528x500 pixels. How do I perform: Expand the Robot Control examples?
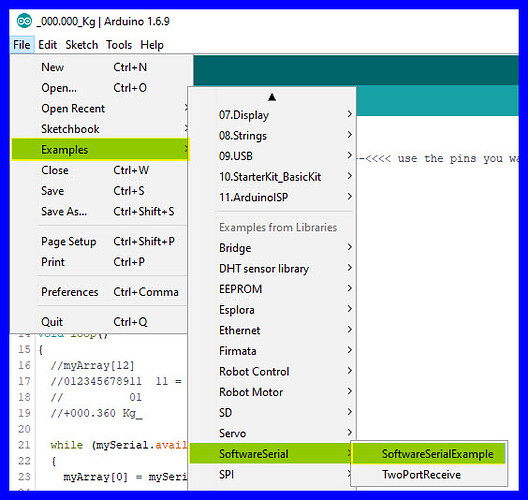[272, 372]
